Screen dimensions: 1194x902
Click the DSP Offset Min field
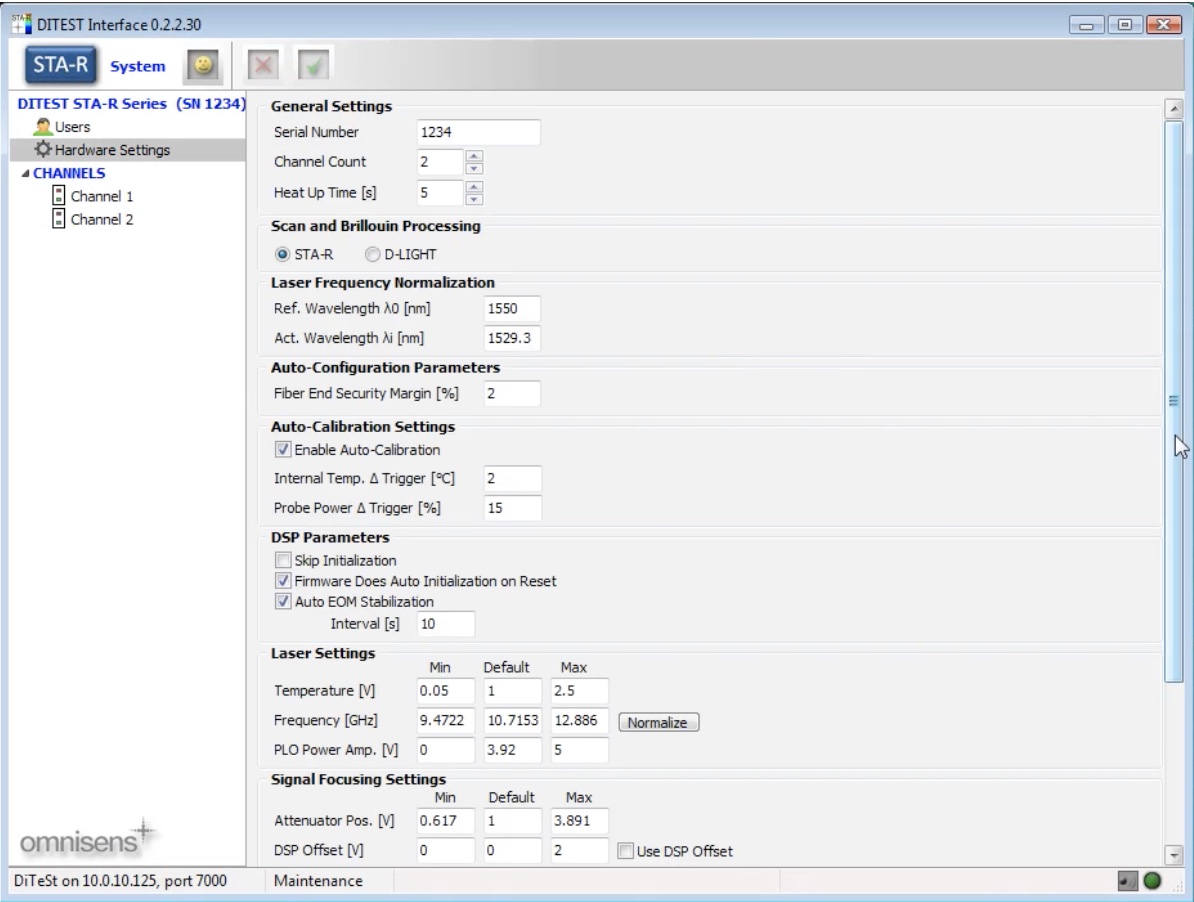tap(445, 850)
